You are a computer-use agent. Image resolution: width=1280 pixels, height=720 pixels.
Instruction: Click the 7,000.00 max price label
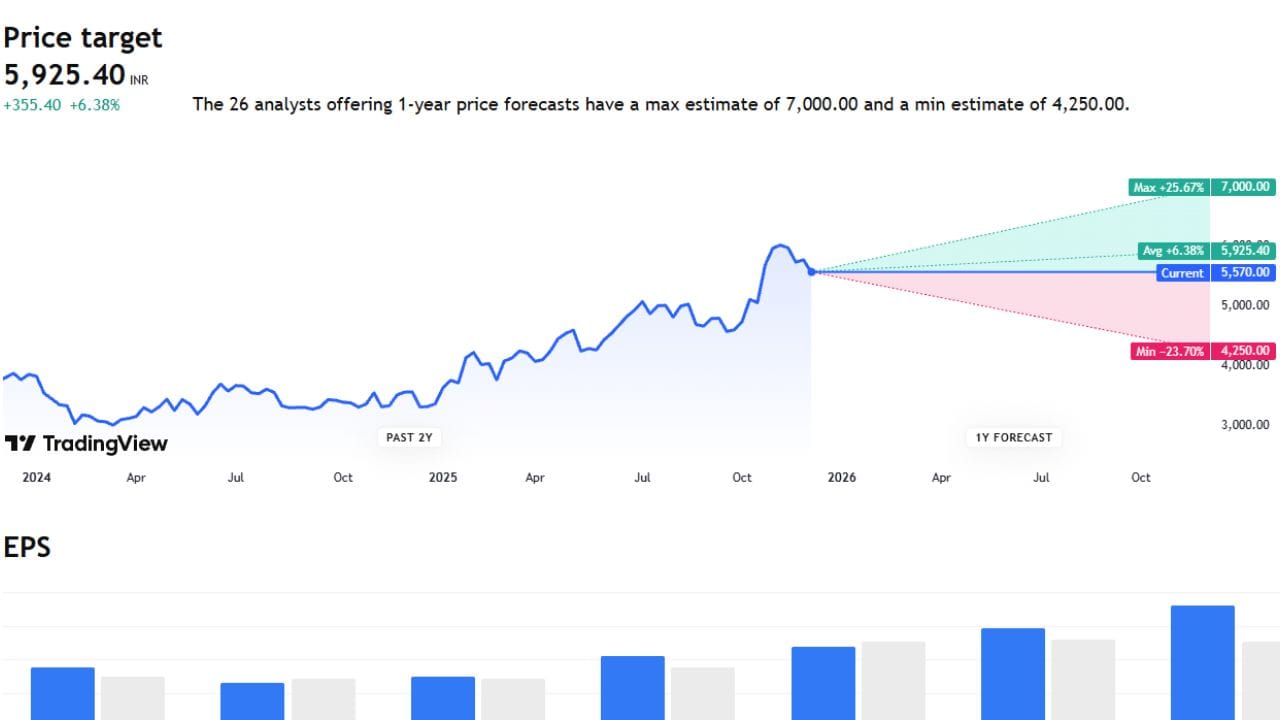pyautogui.click(x=1243, y=187)
